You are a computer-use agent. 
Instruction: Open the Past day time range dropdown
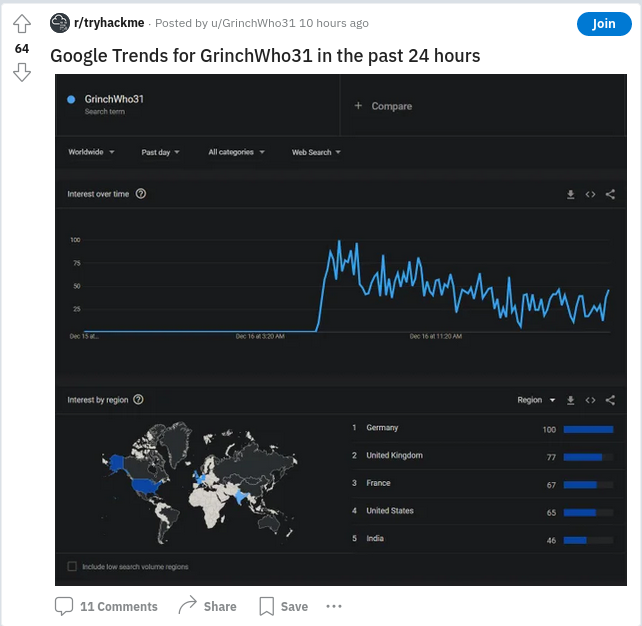tap(160, 152)
